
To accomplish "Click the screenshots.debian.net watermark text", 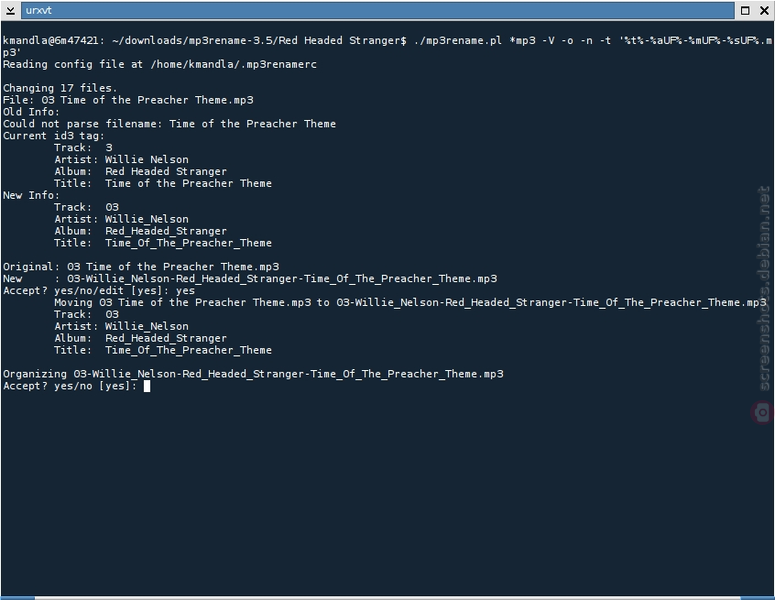I will tap(764, 289).
